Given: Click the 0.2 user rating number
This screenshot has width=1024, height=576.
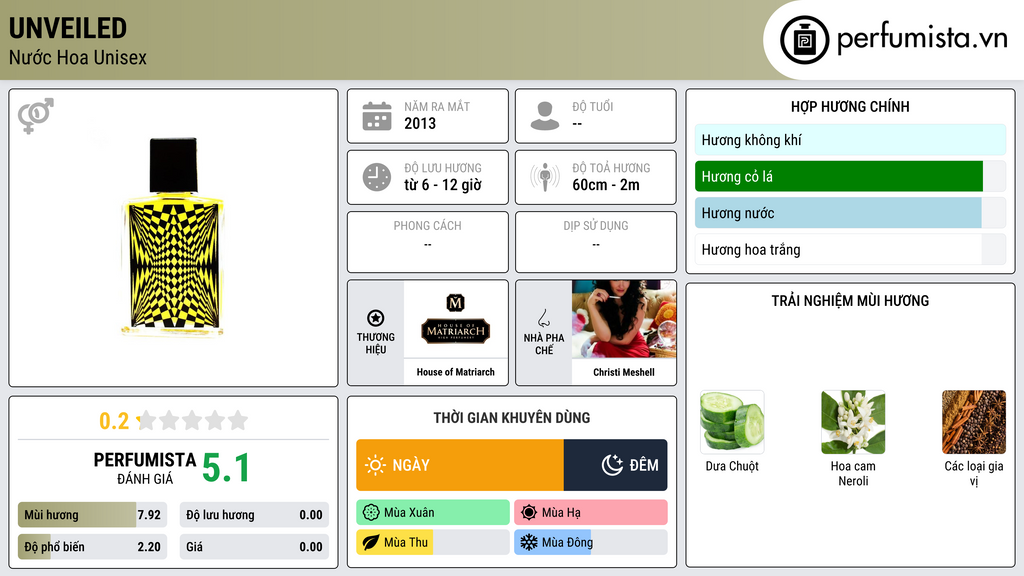Looking at the screenshot, I should pyautogui.click(x=114, y=421).
